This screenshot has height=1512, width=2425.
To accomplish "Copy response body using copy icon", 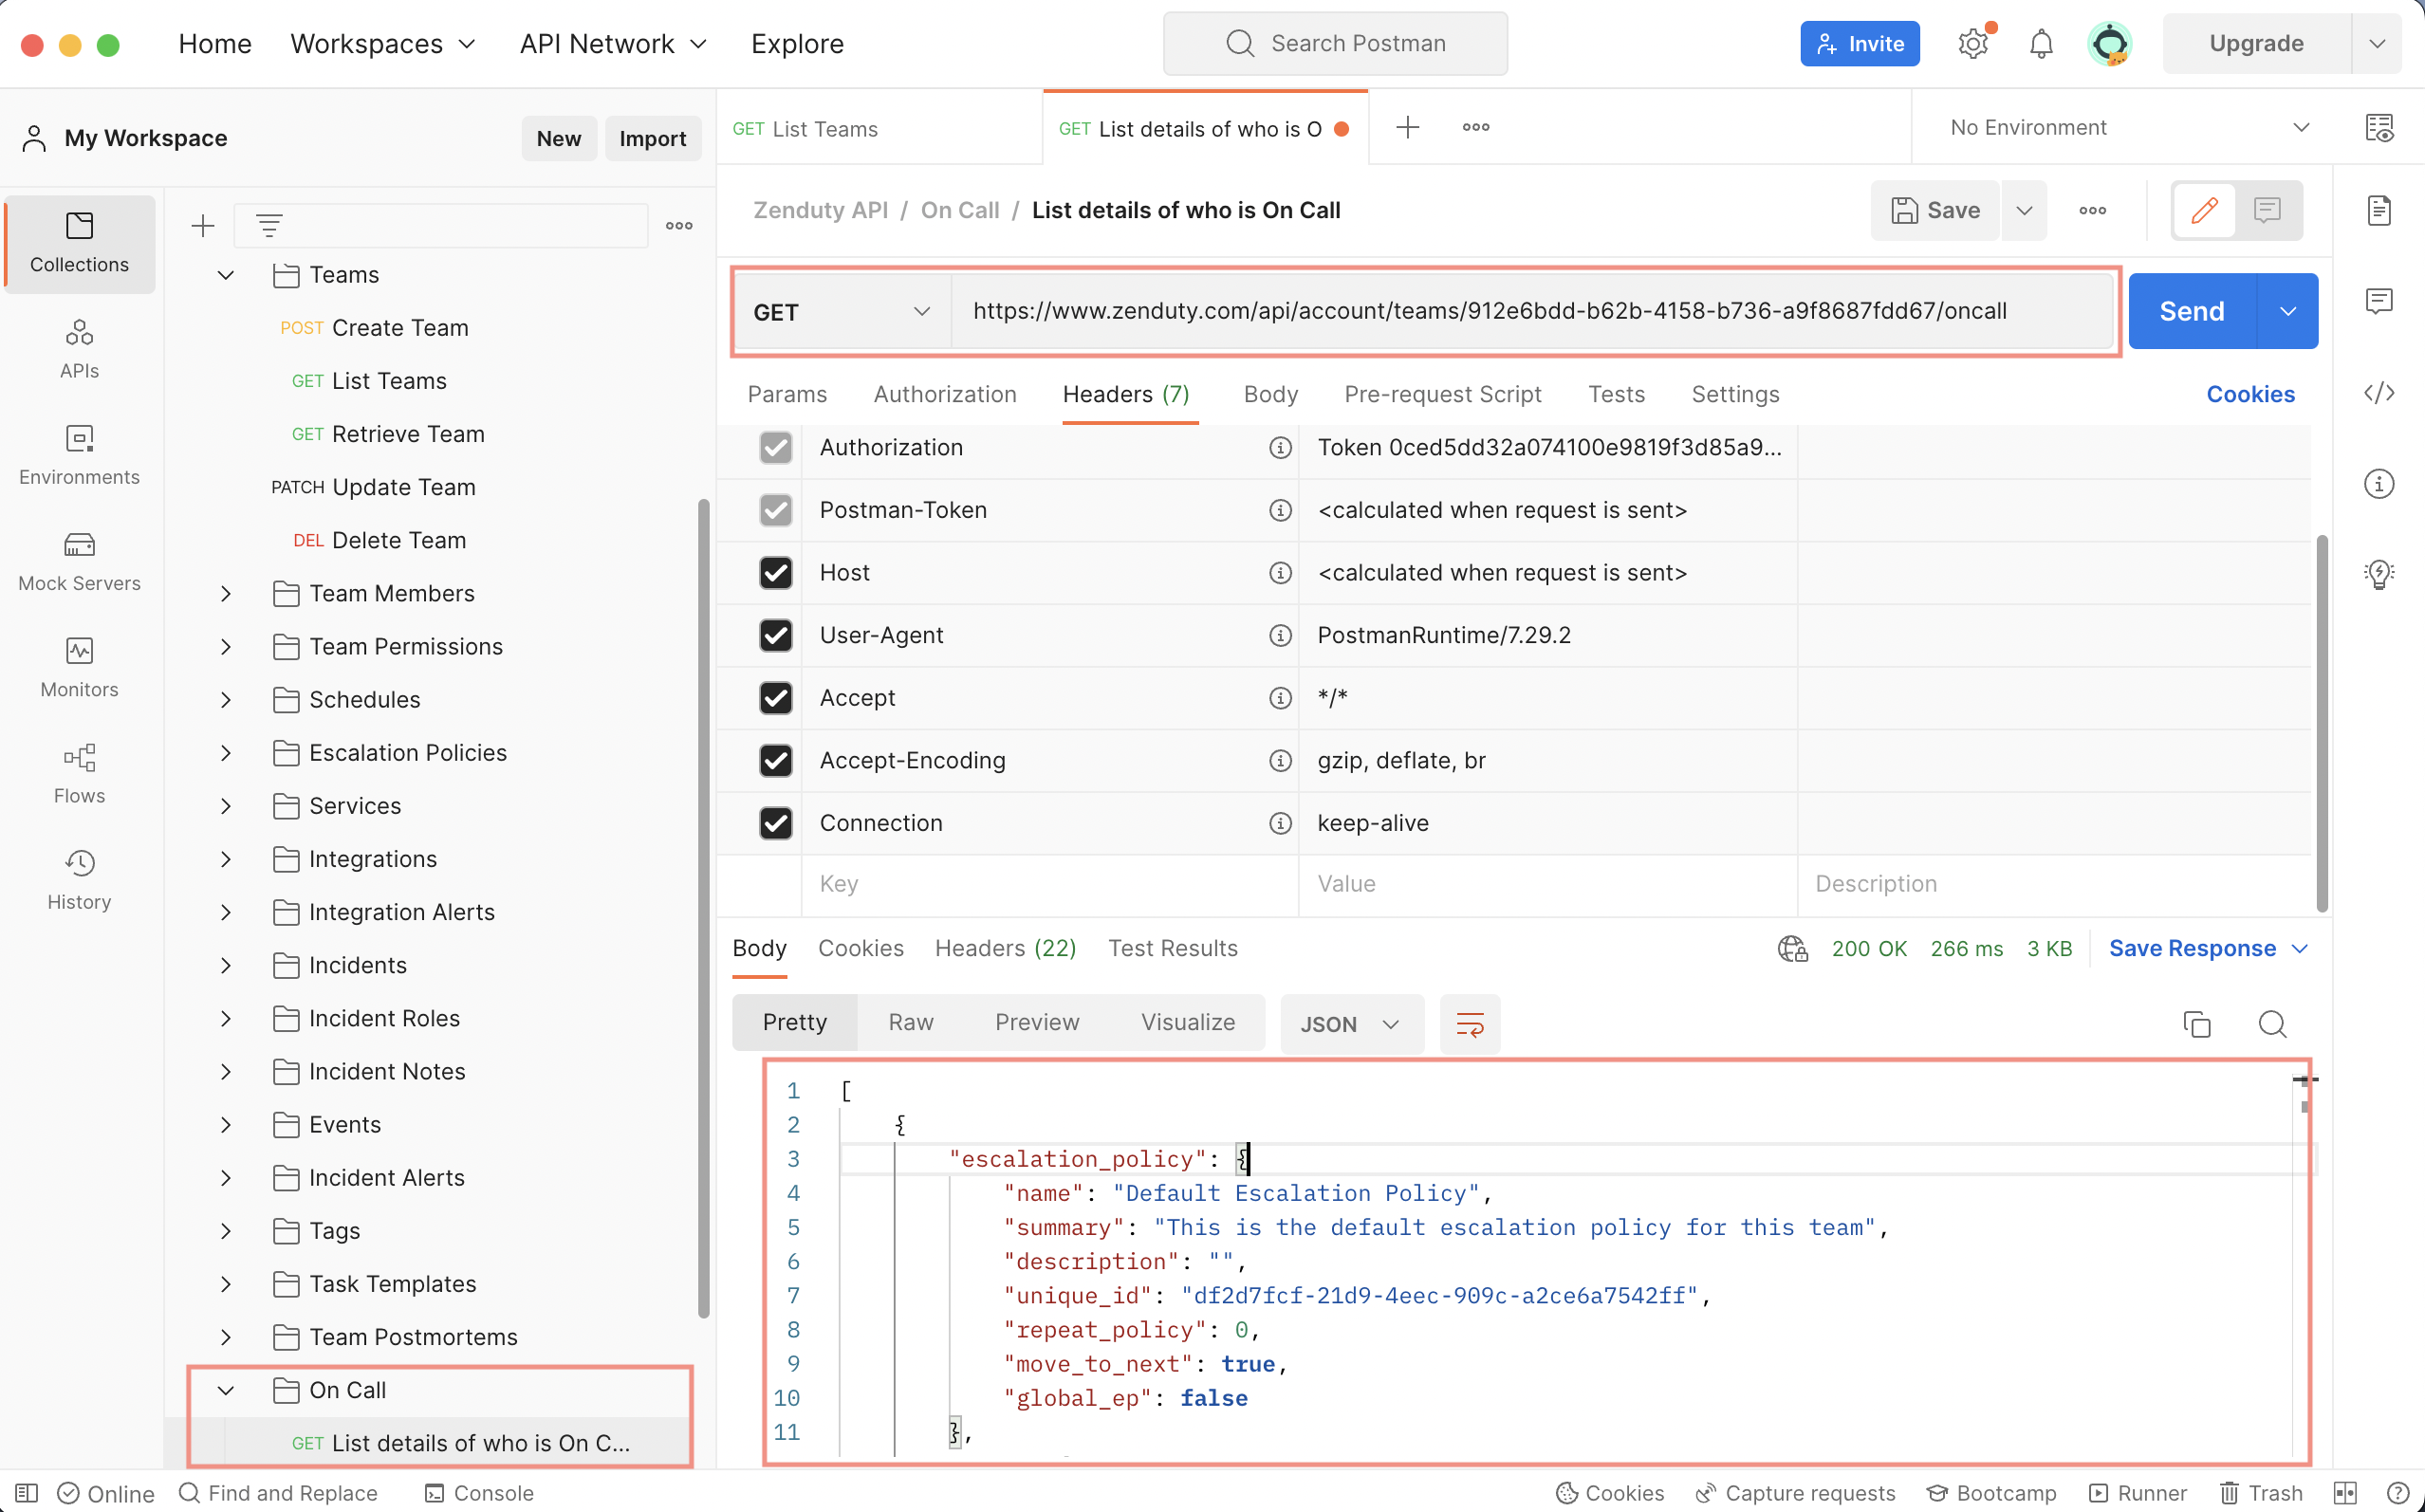I will tap(2196, 1024).
